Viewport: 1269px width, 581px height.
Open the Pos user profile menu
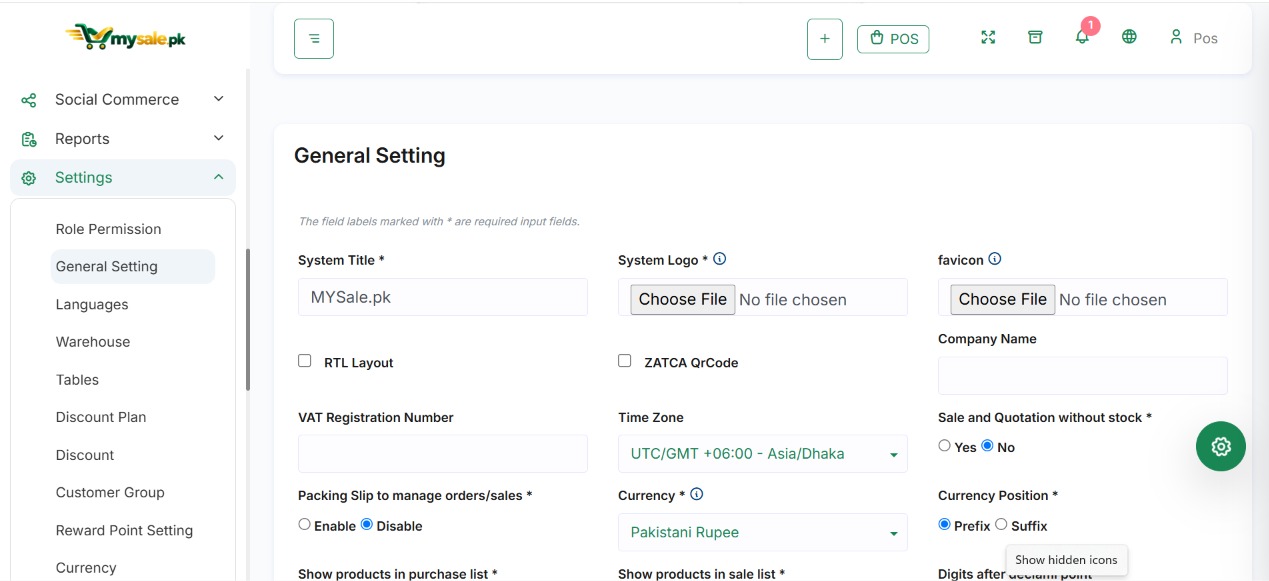point(1193,38)
